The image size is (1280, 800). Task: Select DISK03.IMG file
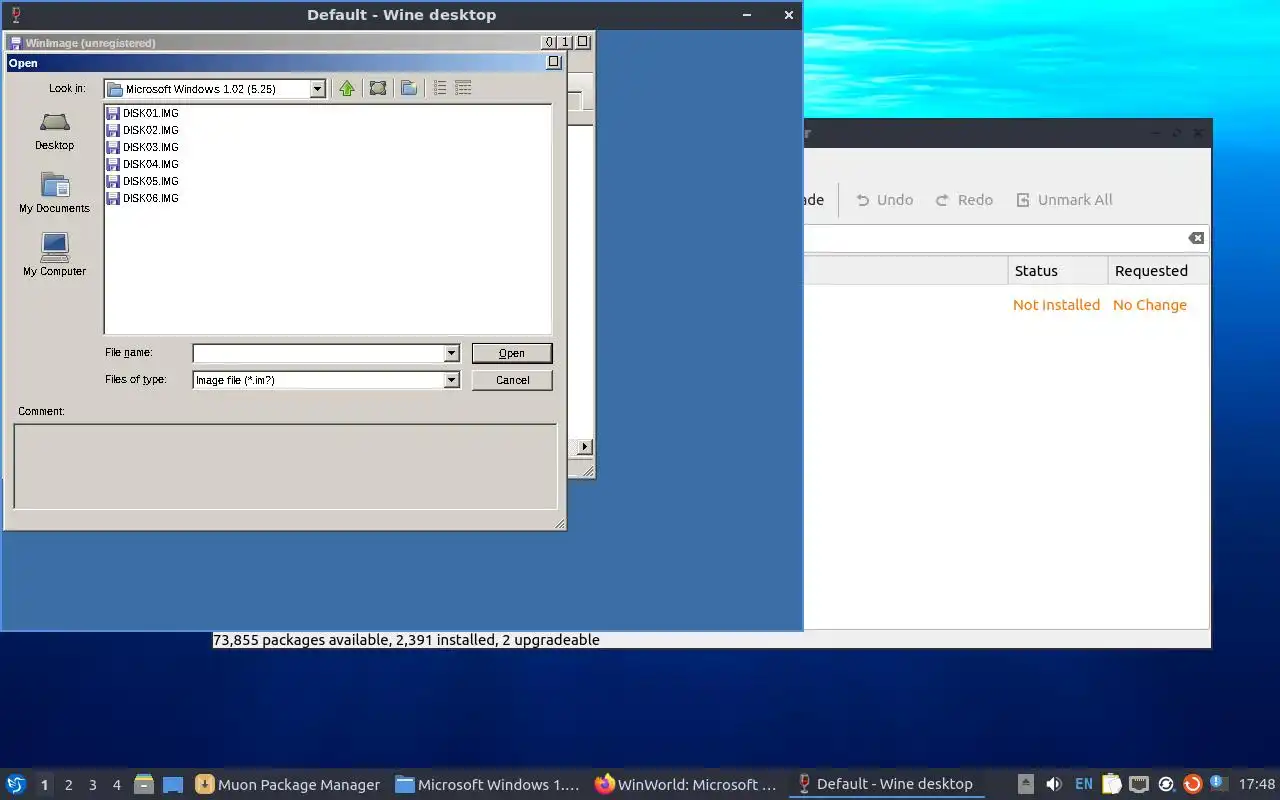click(x=142, y=147)
